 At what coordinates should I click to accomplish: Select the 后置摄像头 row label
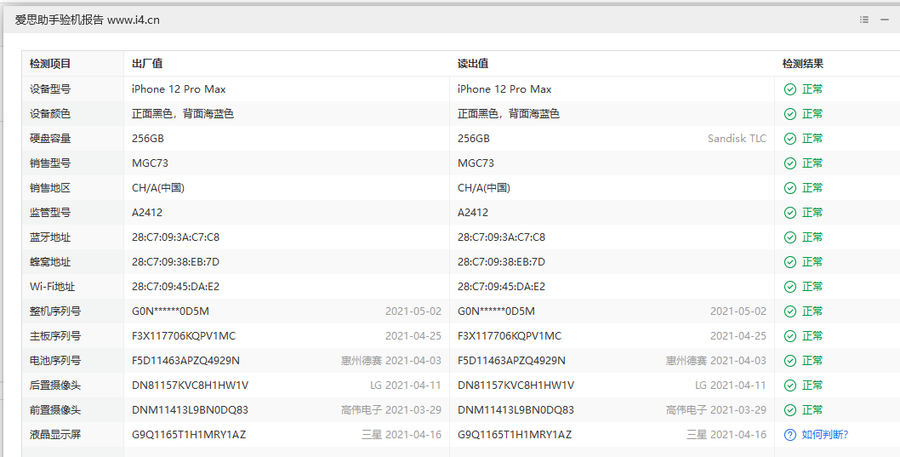[55, 385]
